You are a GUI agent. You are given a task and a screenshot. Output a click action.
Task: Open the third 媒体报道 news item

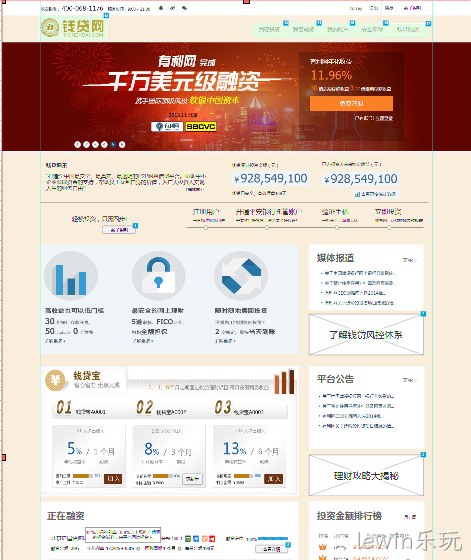click(x=354, y=293)
